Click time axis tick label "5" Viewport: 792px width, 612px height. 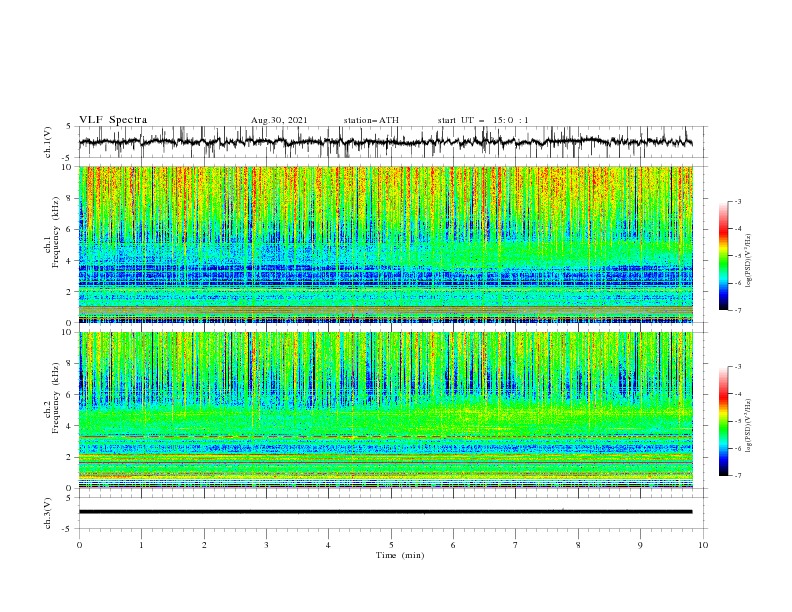pos(391,545)
